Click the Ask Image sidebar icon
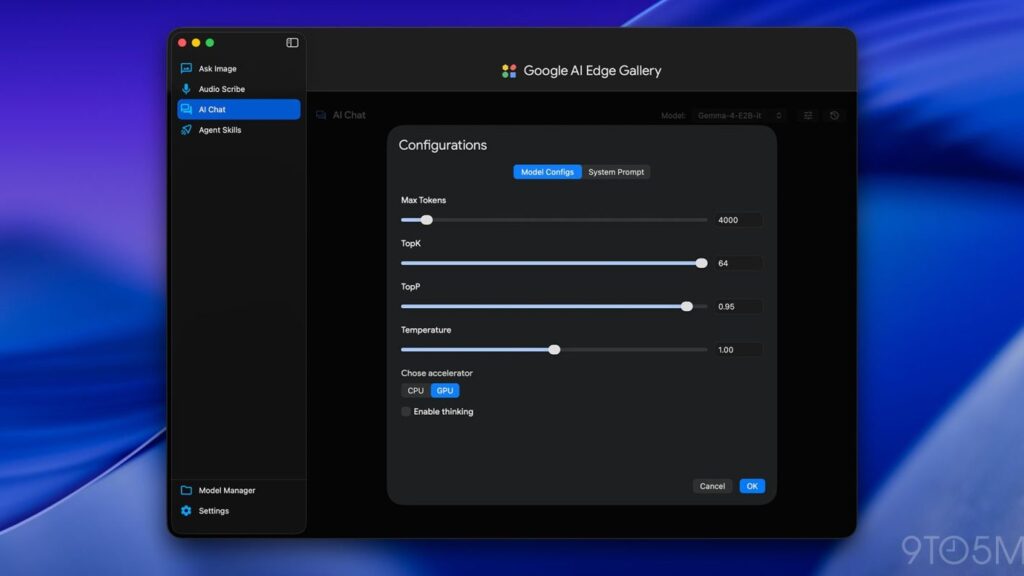Screen dimensions: 1024x576 [x=186, y=68]
